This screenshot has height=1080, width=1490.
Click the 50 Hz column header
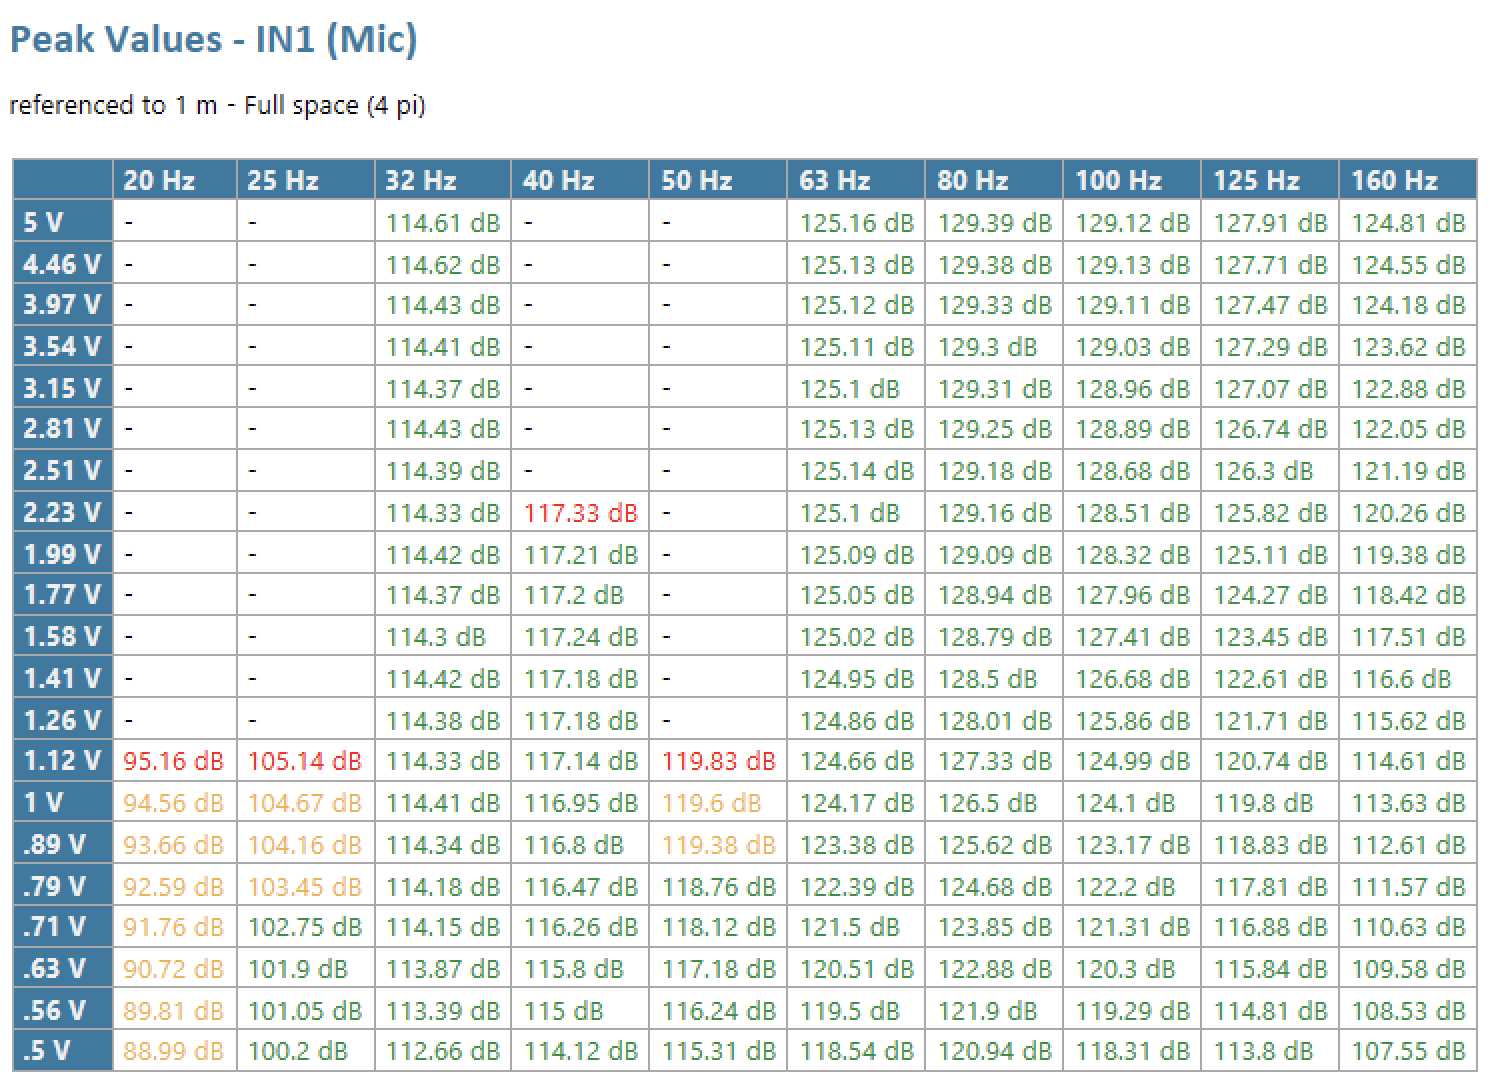[718, 180]
